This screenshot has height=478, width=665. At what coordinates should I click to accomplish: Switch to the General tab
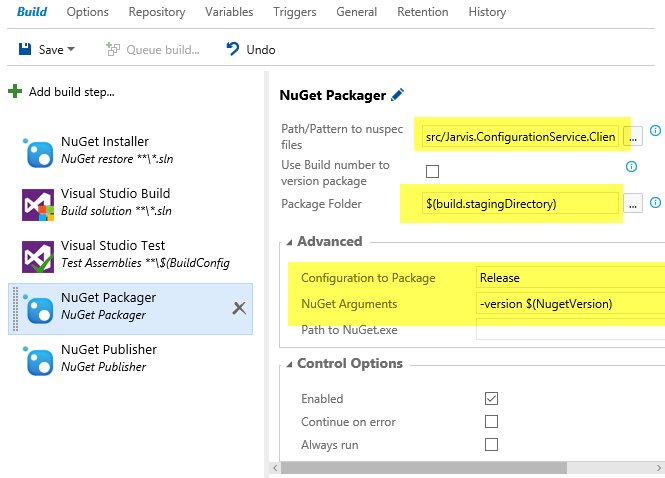[357, 12]
